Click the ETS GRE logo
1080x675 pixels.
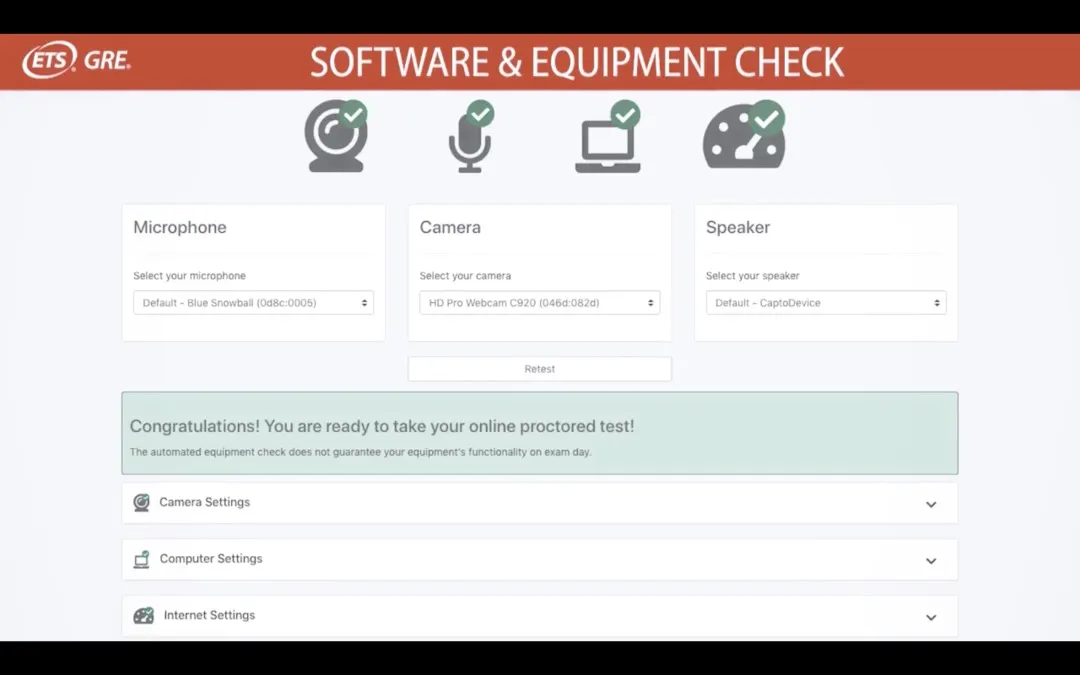coord(77,61)
